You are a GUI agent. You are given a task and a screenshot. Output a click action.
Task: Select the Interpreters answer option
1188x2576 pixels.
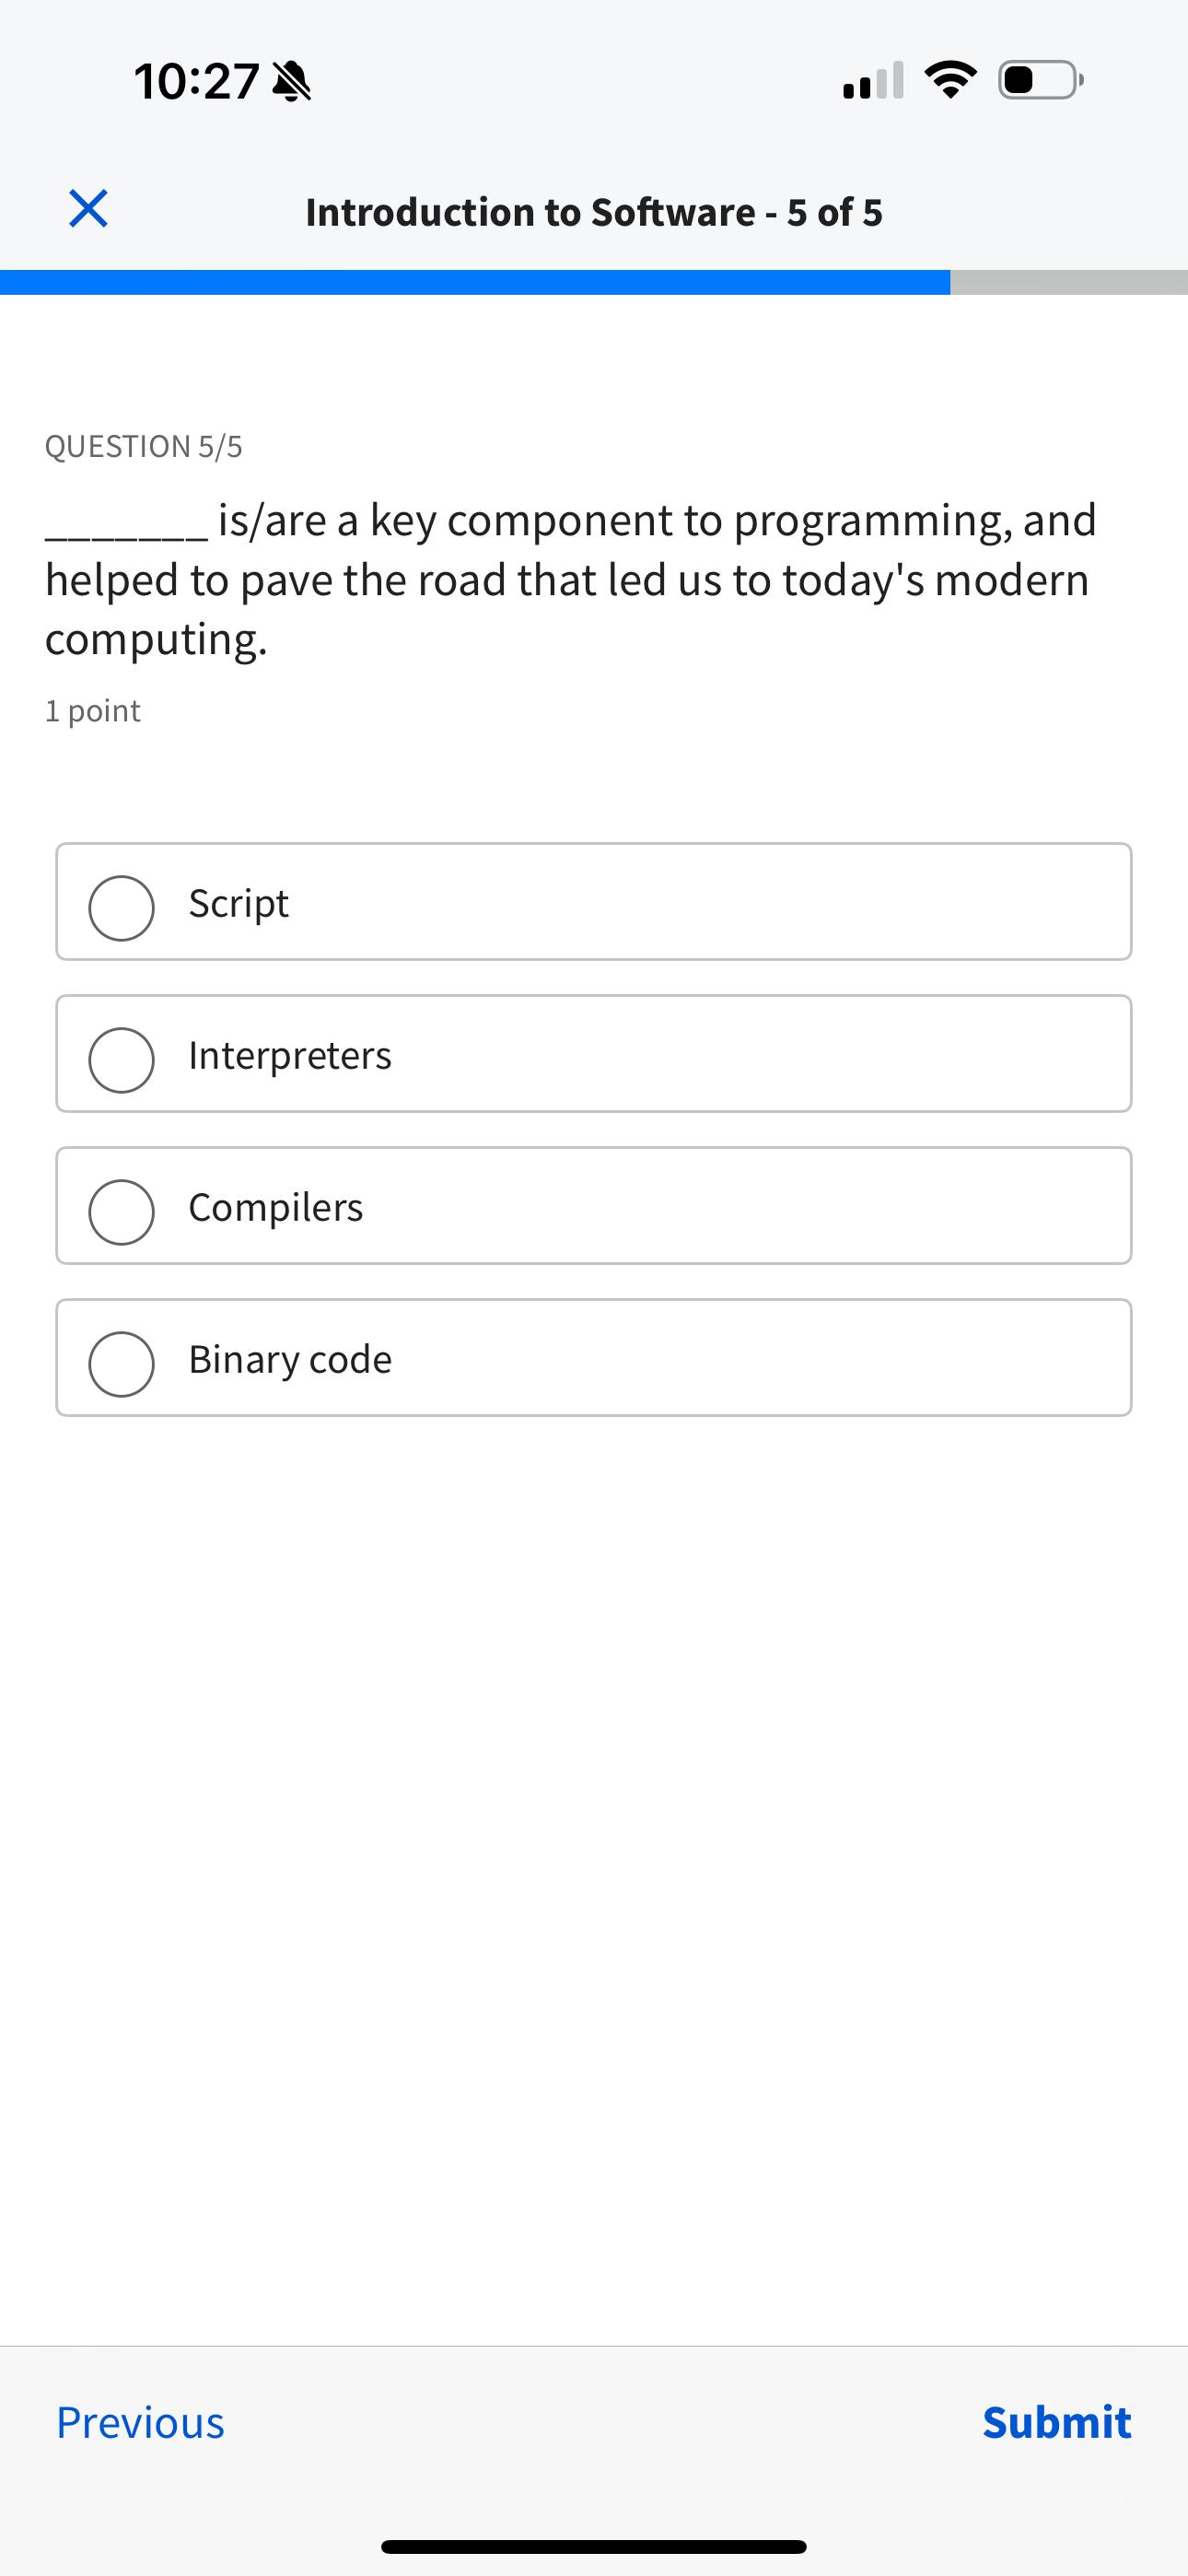pyautogui.click(x=594, y=1054)
